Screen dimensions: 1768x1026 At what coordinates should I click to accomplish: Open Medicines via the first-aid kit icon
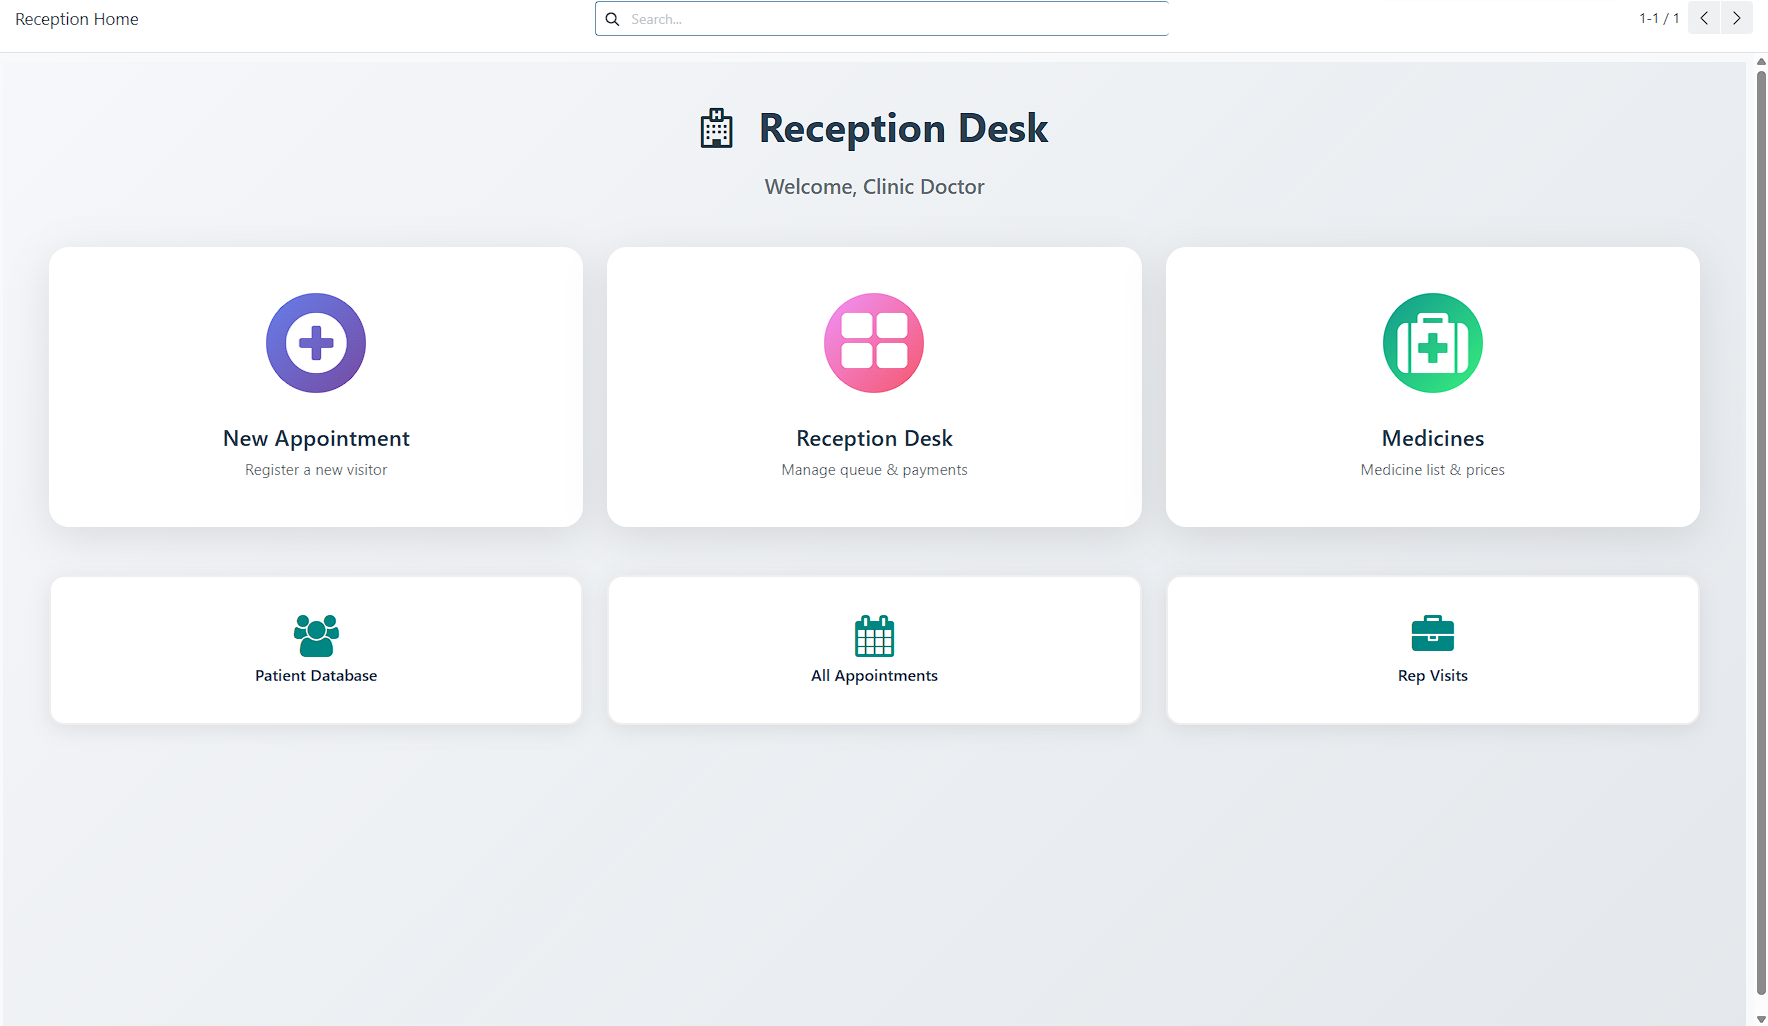[1432, 343]
